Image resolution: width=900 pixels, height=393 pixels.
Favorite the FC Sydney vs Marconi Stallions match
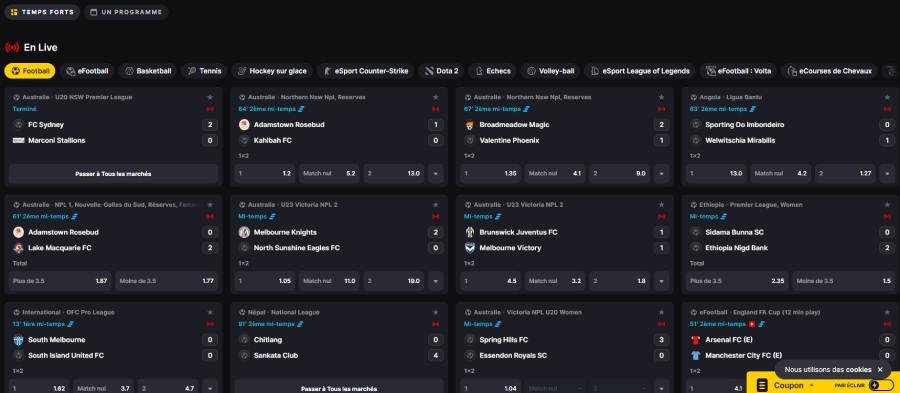pos(210,97)
